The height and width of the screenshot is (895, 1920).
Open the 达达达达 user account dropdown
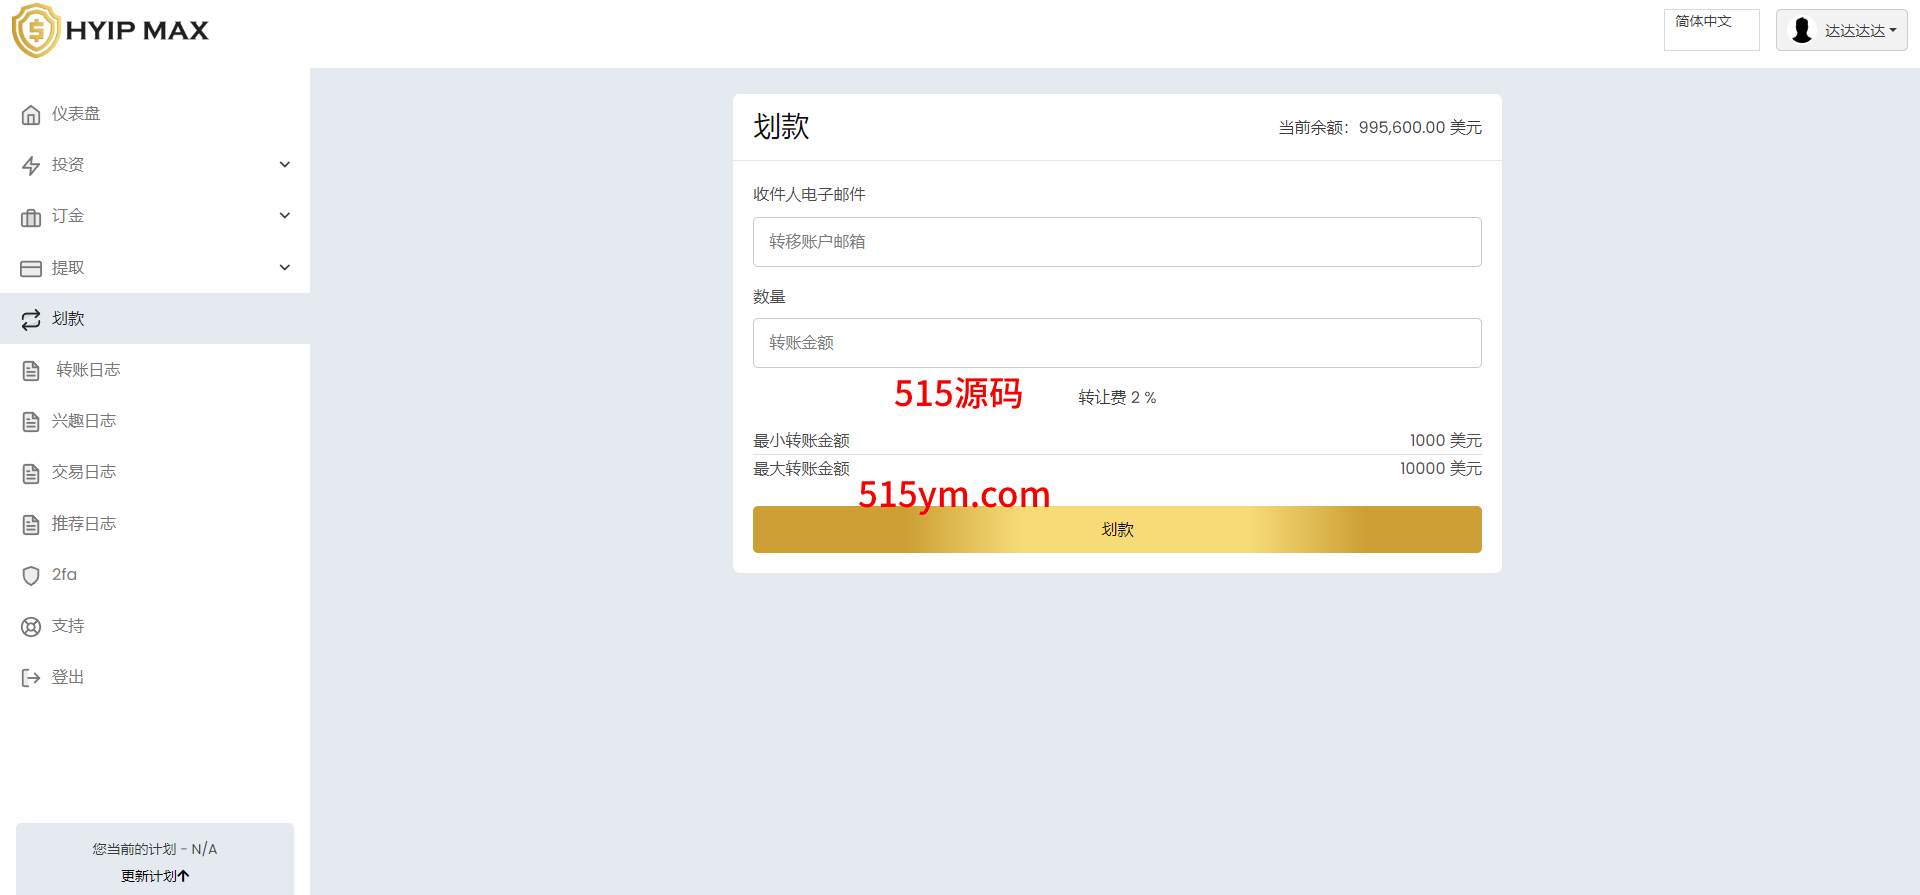pyautogui.click(x=1841, y=30)
